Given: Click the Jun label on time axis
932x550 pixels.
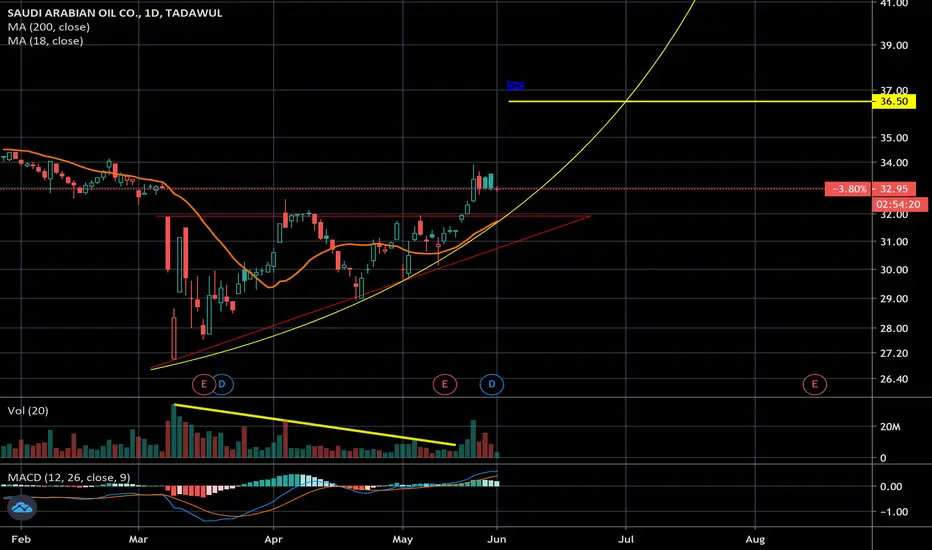Looking at the screenshot, I should coord(496,540).
